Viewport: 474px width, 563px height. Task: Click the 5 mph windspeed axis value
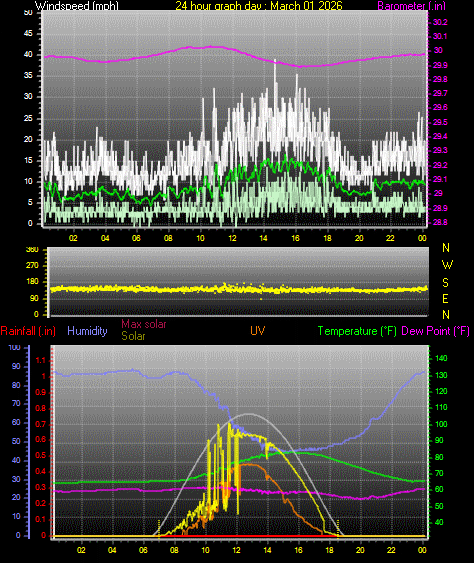point(30,202)
